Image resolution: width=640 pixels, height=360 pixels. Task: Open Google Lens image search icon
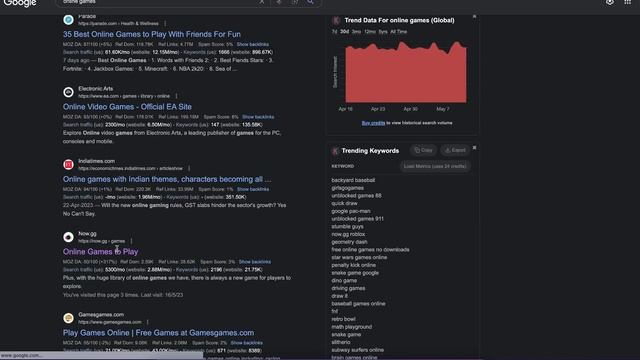coord(295,2)
